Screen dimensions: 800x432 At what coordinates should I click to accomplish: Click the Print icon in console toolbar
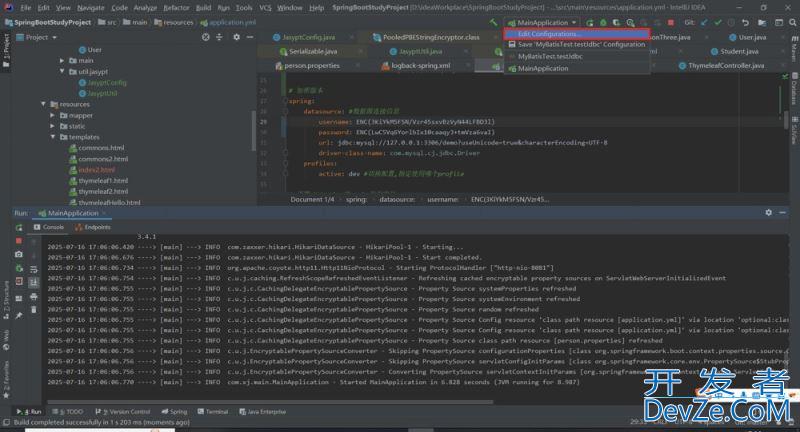pyautogui.click(x=34, y=296)
